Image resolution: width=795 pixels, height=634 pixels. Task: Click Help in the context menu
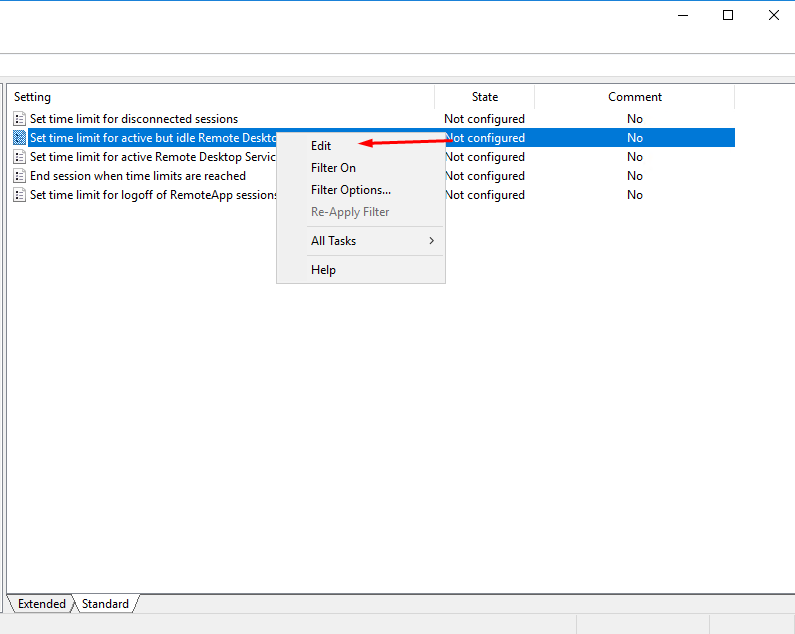point(323,270)
